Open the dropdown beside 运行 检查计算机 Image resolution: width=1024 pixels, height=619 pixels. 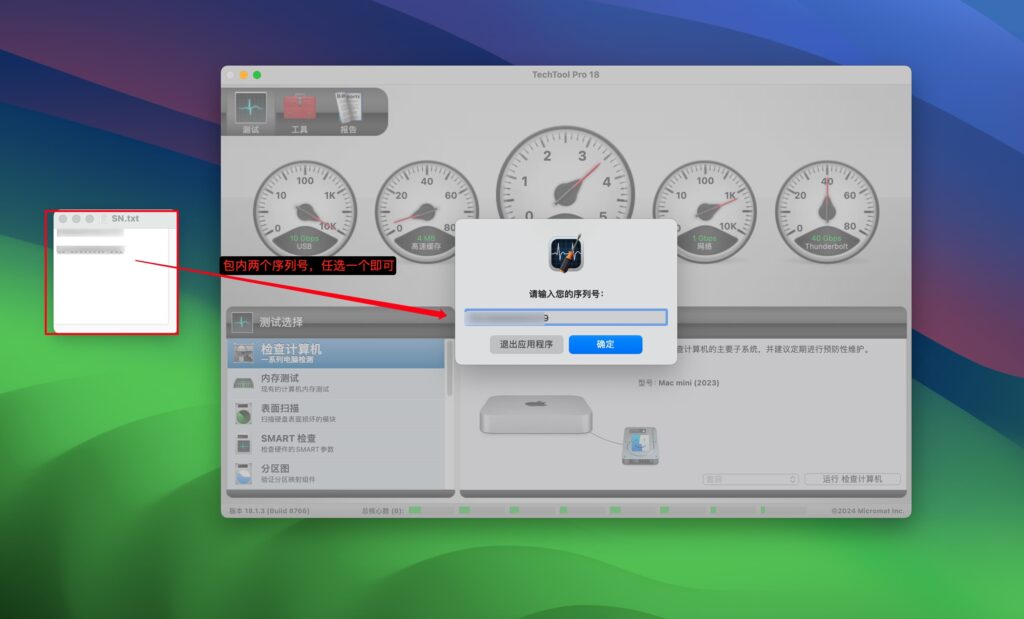tap(749, 479)
